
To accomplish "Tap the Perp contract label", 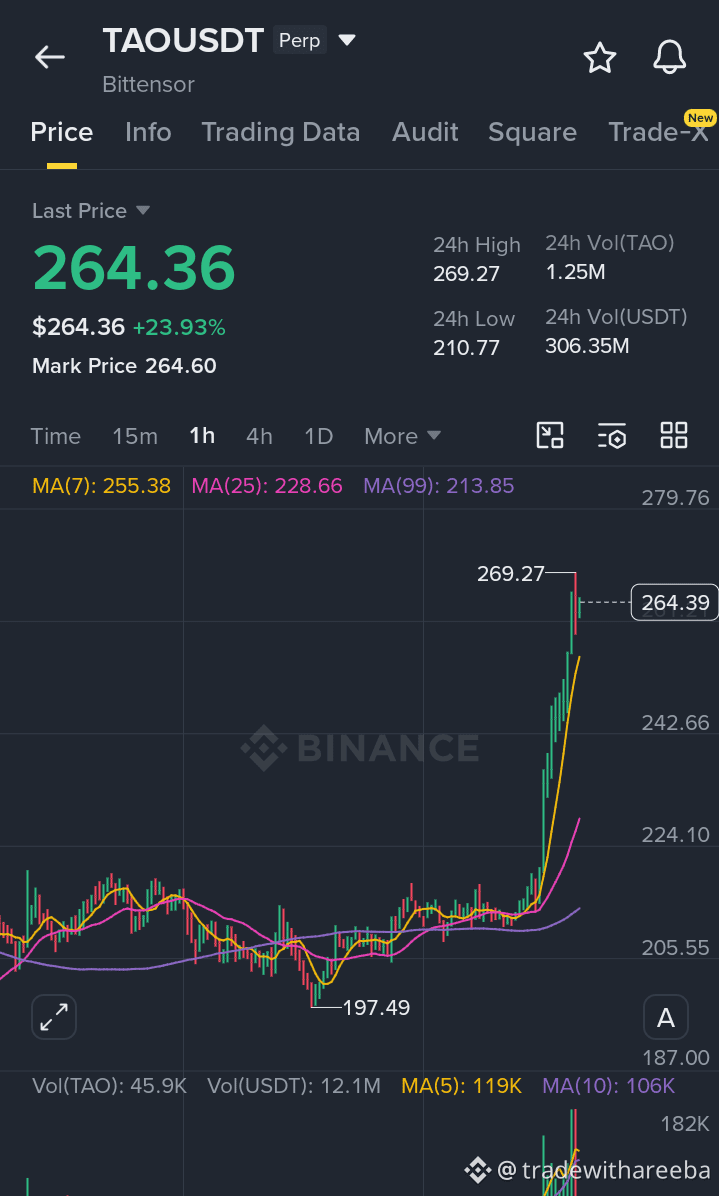I will (x=300, y=40).
